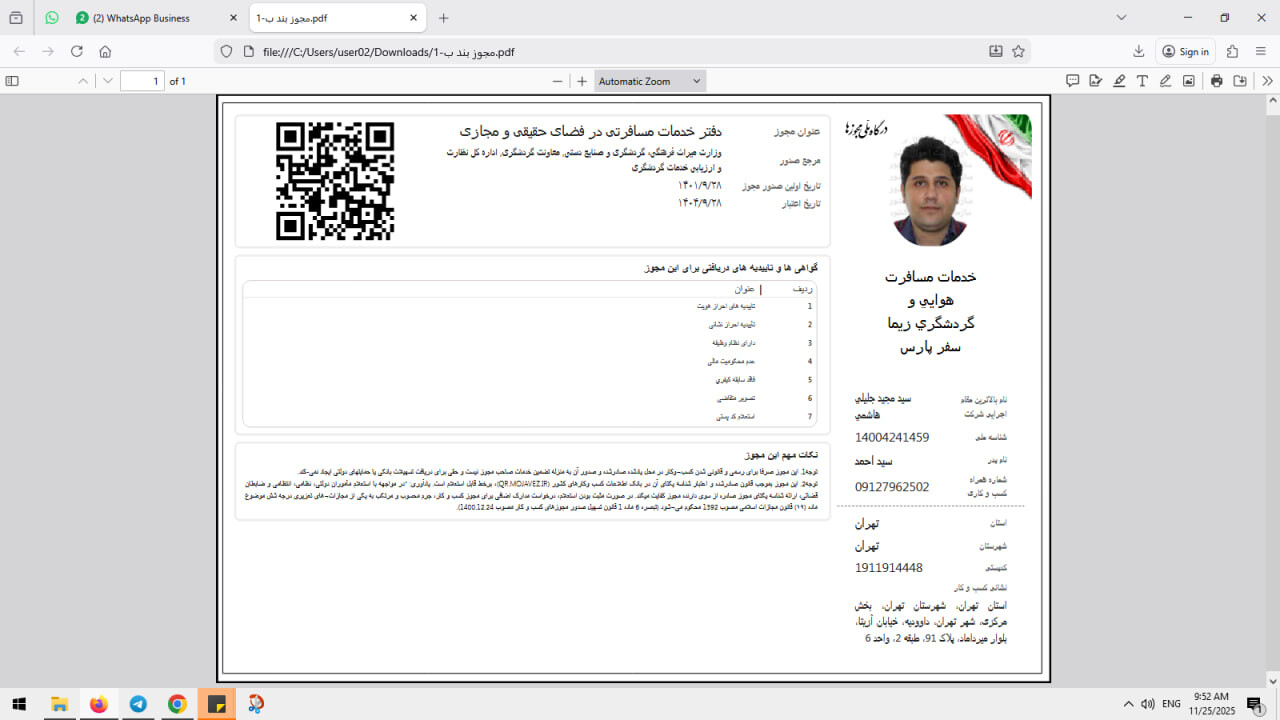Click the page number input field
Image resolution: width=1280 pixels, height=720 pixels.
(142, 81)
